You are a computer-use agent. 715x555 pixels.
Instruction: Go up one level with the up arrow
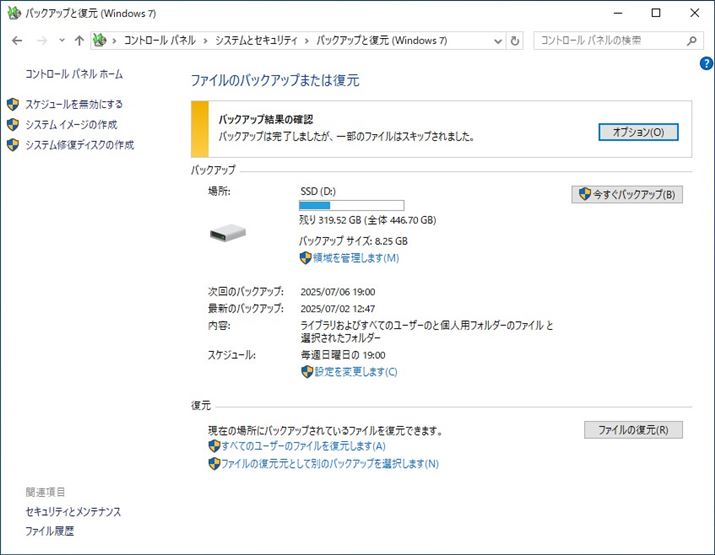point(79,41)
